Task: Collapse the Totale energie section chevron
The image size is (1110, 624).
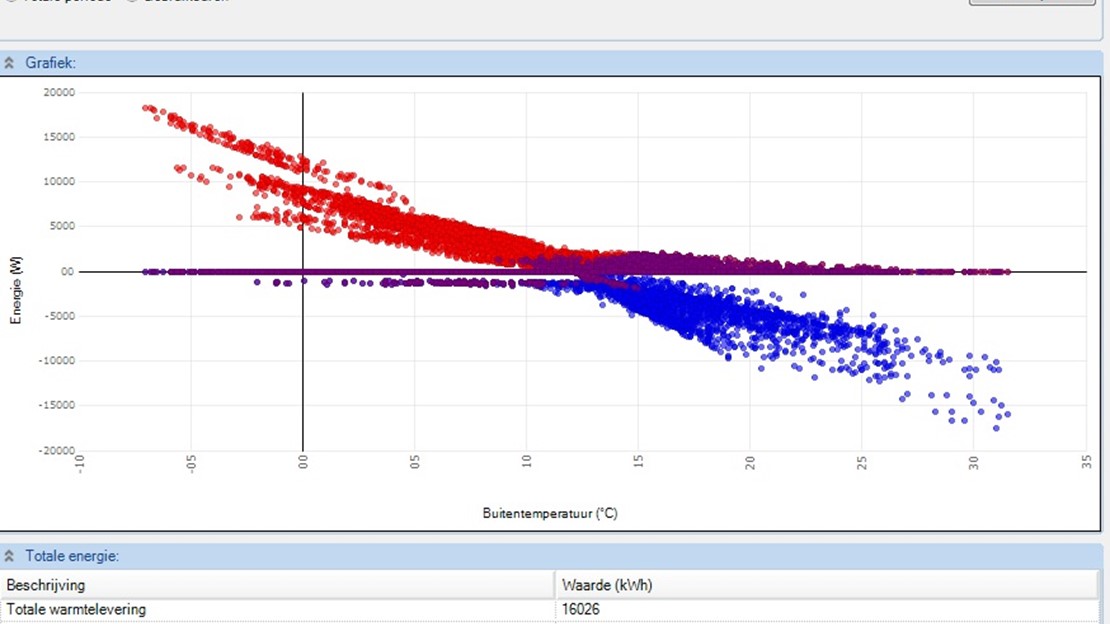Action: tap(10, 556)
